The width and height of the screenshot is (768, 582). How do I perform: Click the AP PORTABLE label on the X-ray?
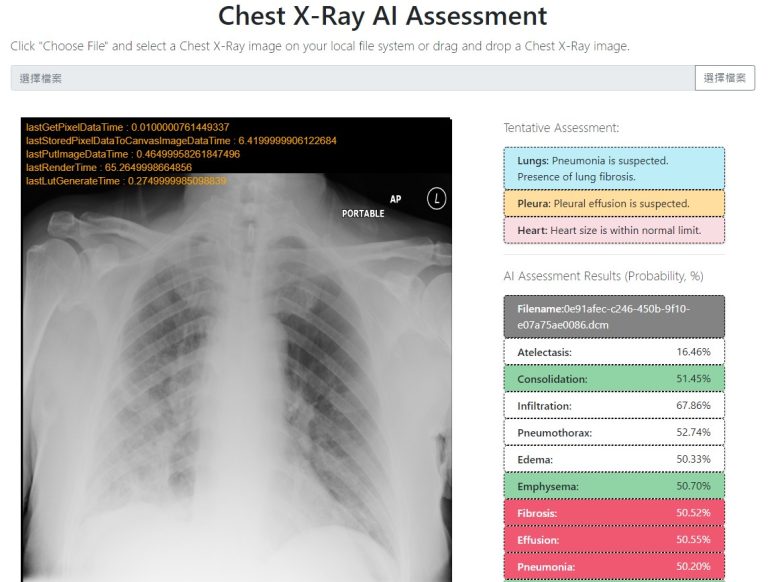coord(372,206)
